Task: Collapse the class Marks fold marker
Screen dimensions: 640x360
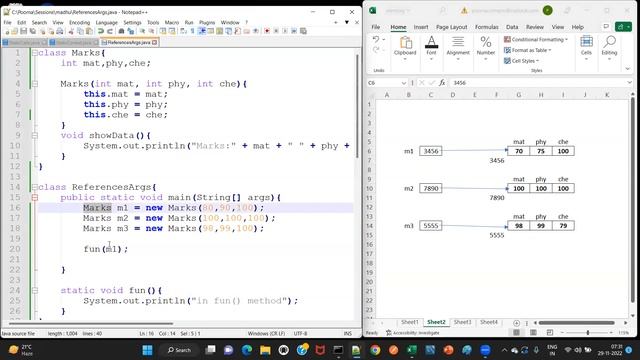Action: (x=35, y=53)
